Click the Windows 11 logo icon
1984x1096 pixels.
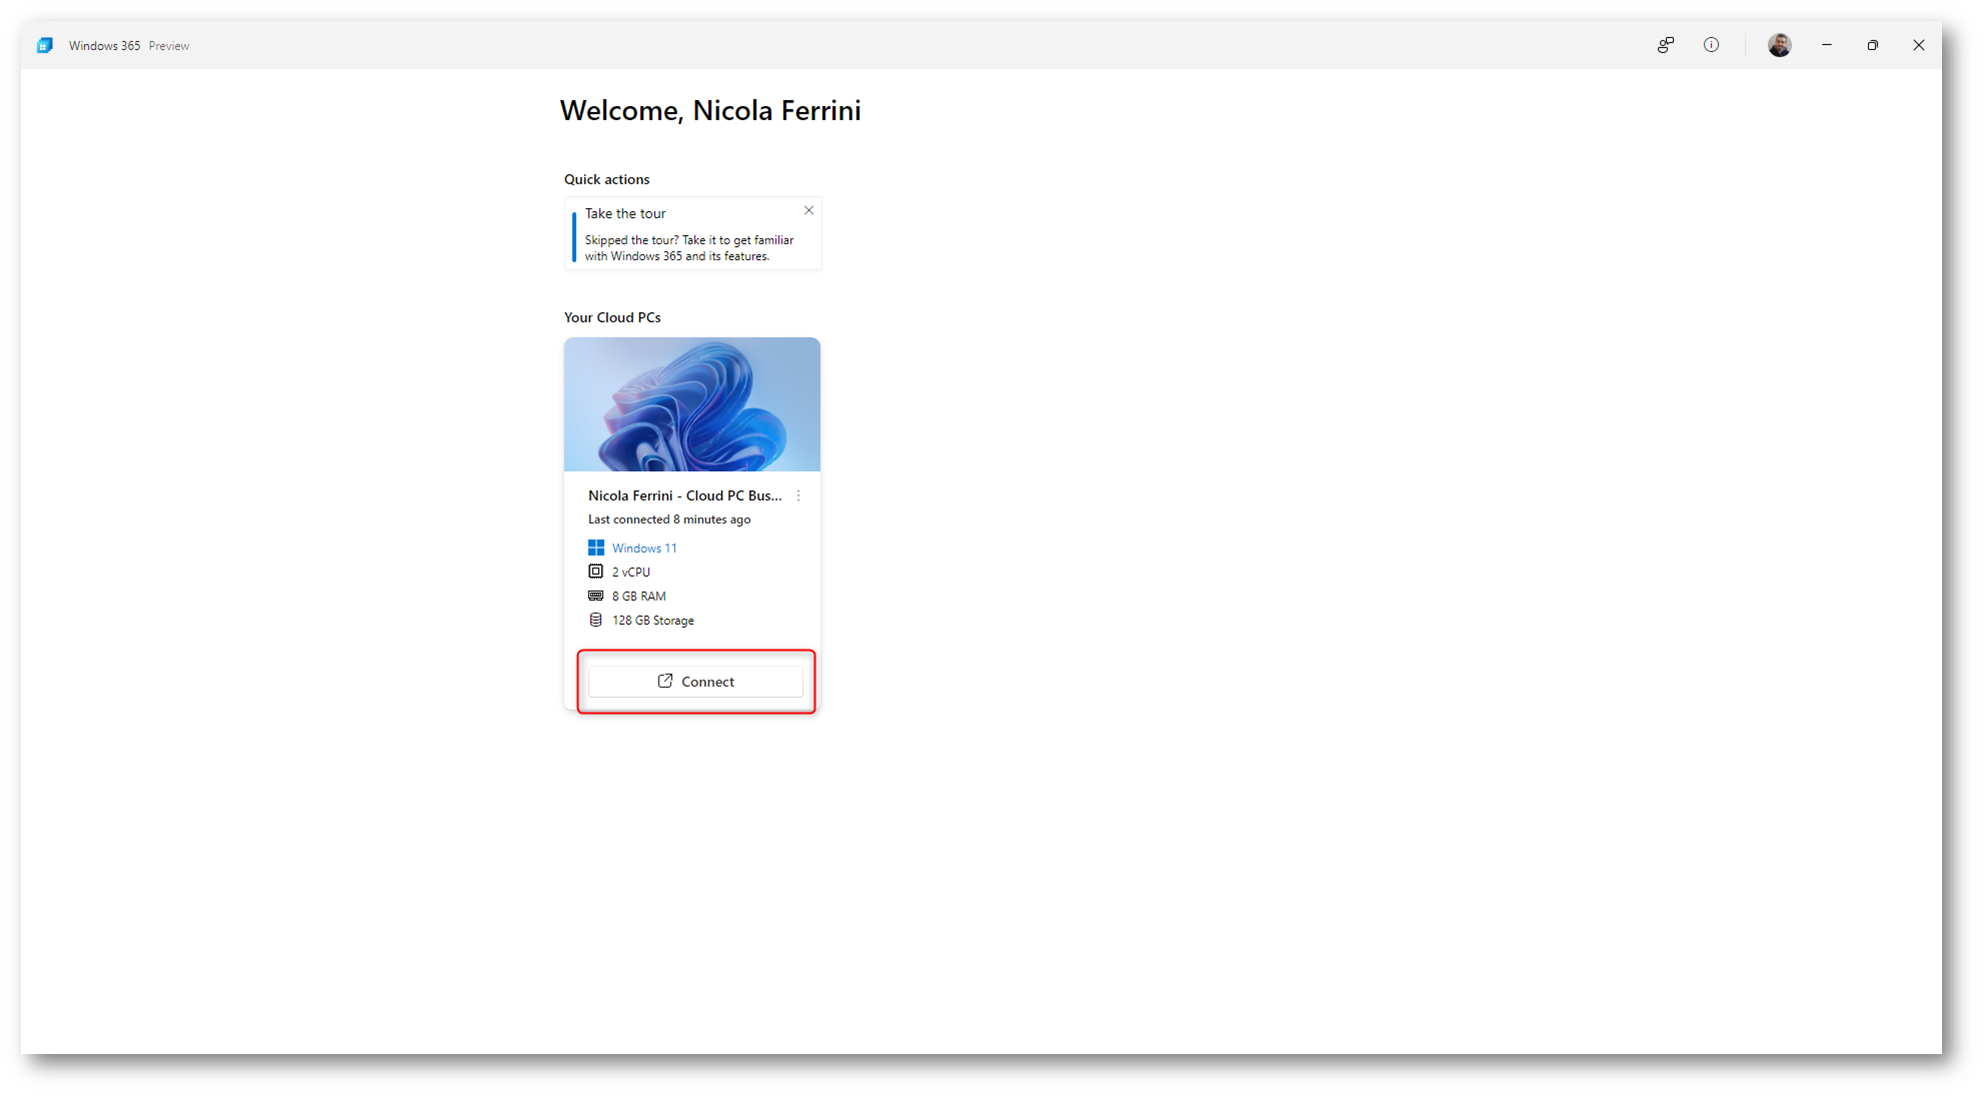pos(596,547)
